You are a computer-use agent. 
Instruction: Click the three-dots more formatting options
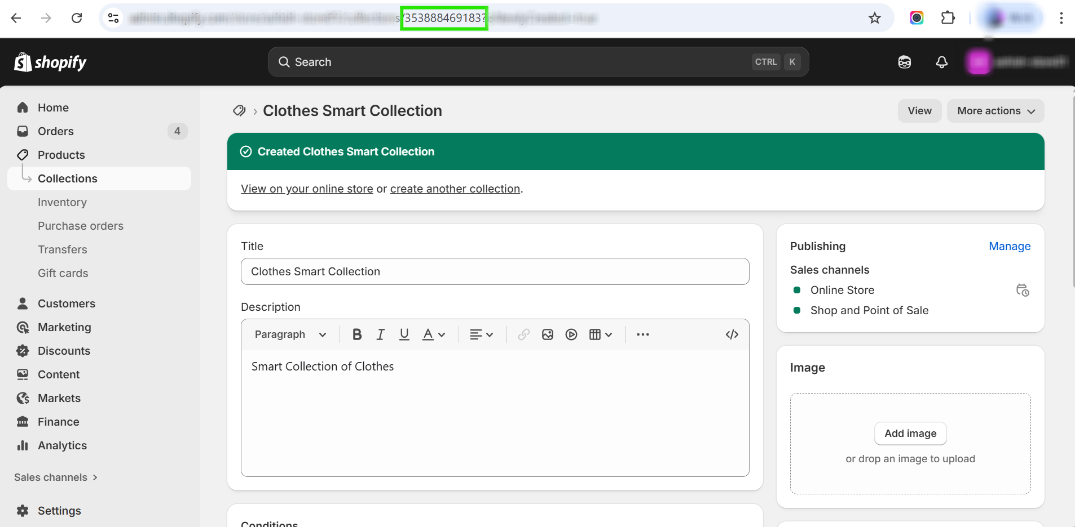click(x=643, y=335)
